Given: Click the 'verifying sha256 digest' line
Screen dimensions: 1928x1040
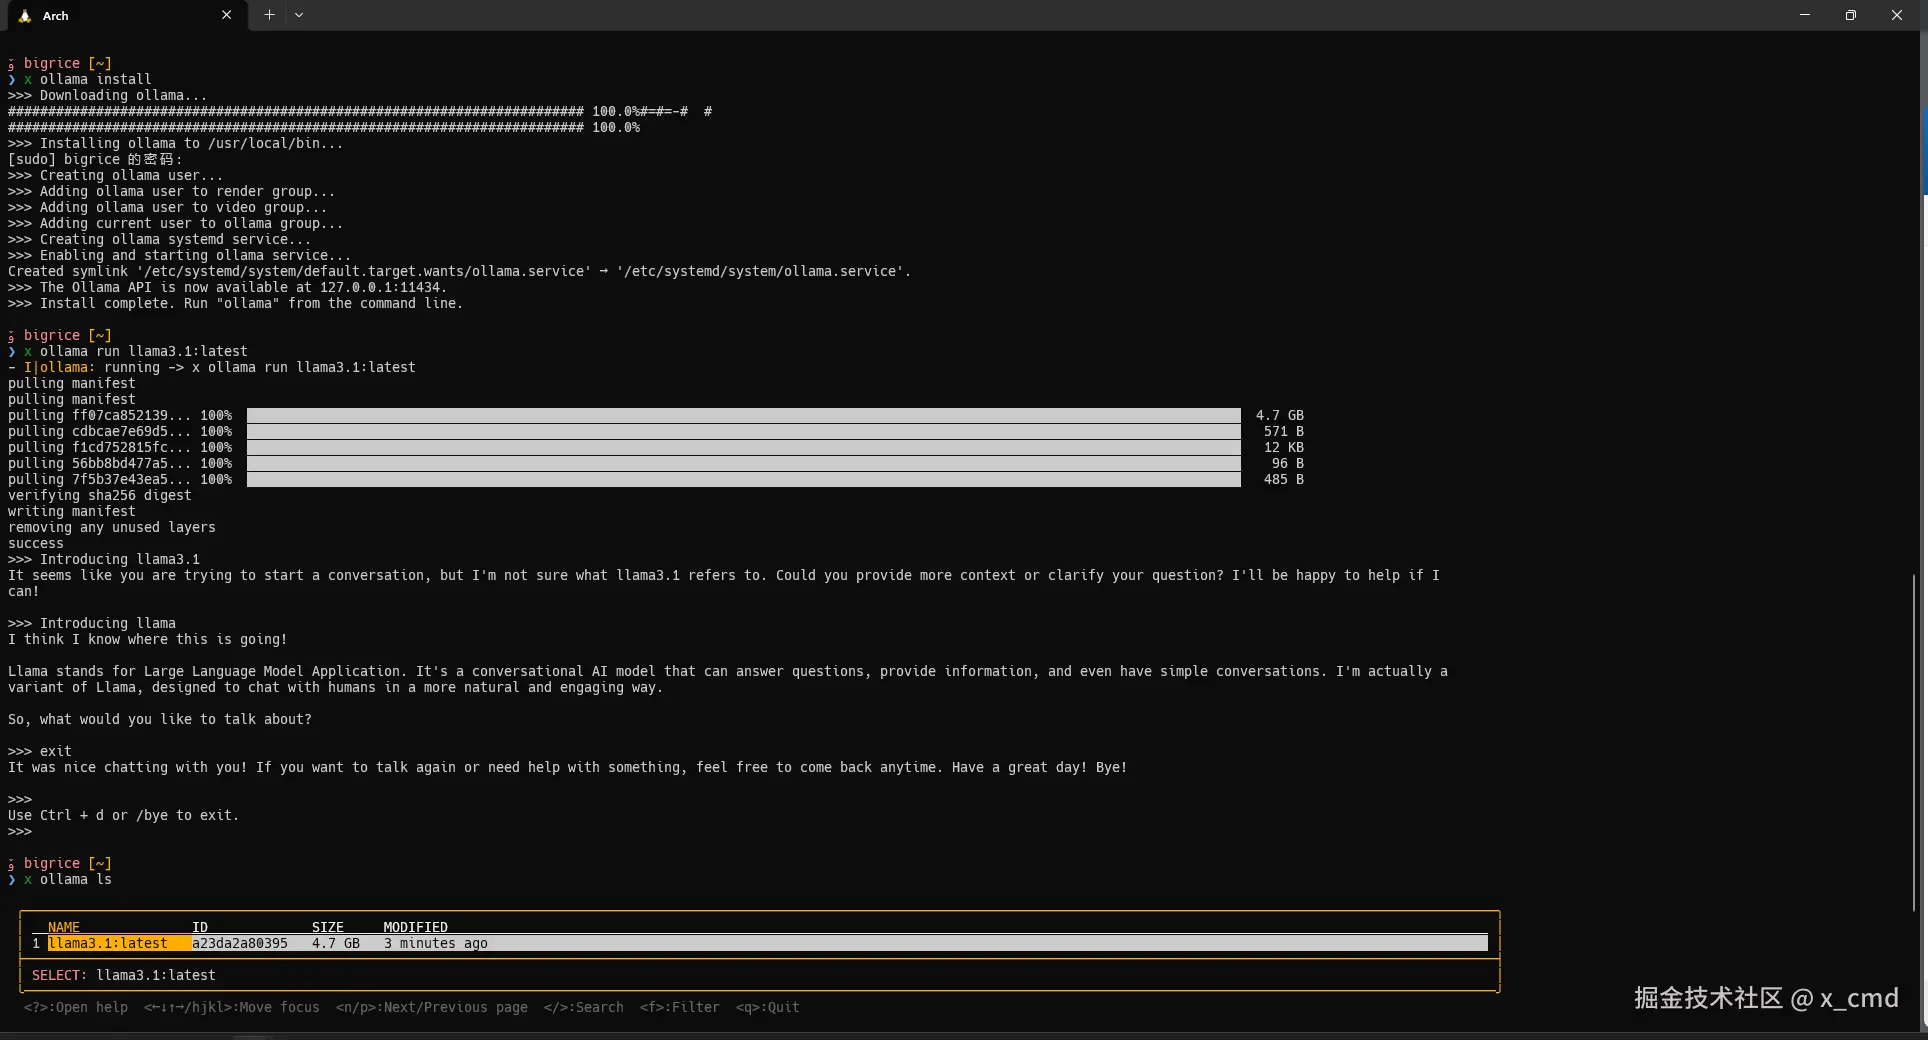Looking at the screenshot, I should coord(100,495).
